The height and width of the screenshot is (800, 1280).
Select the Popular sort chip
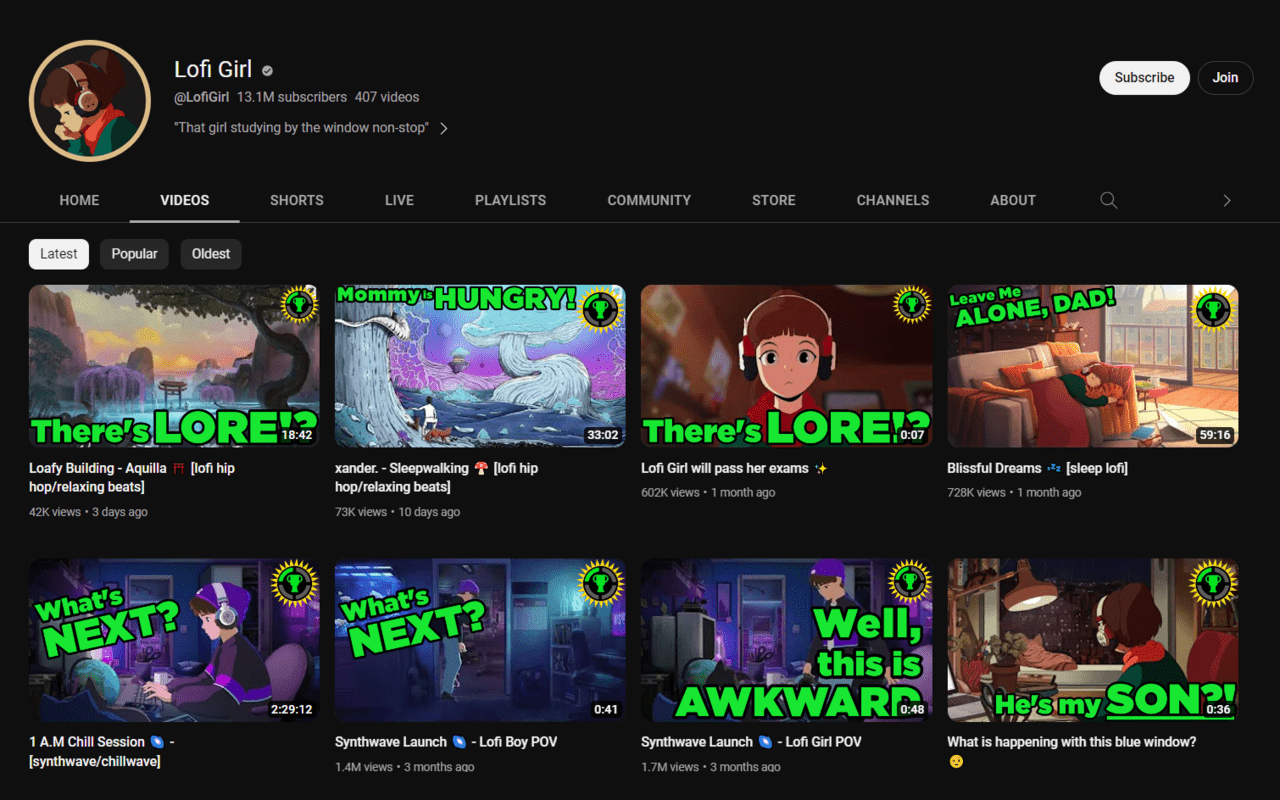(x=134, y=254)
